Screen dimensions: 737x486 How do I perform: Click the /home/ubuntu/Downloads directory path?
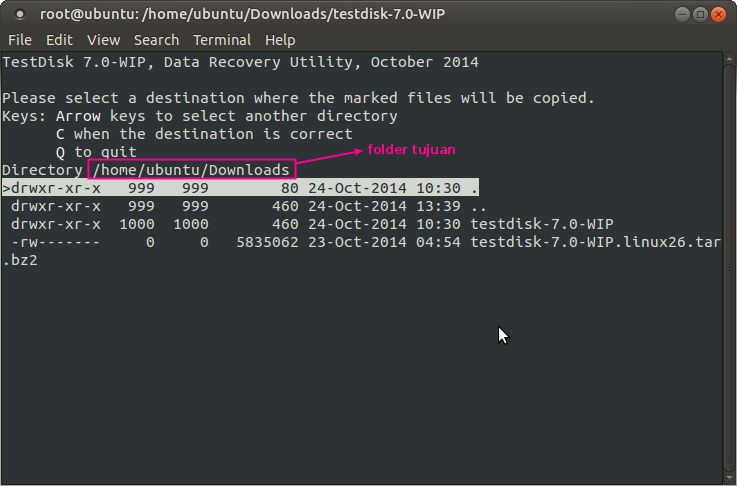(x=191, y=170)
